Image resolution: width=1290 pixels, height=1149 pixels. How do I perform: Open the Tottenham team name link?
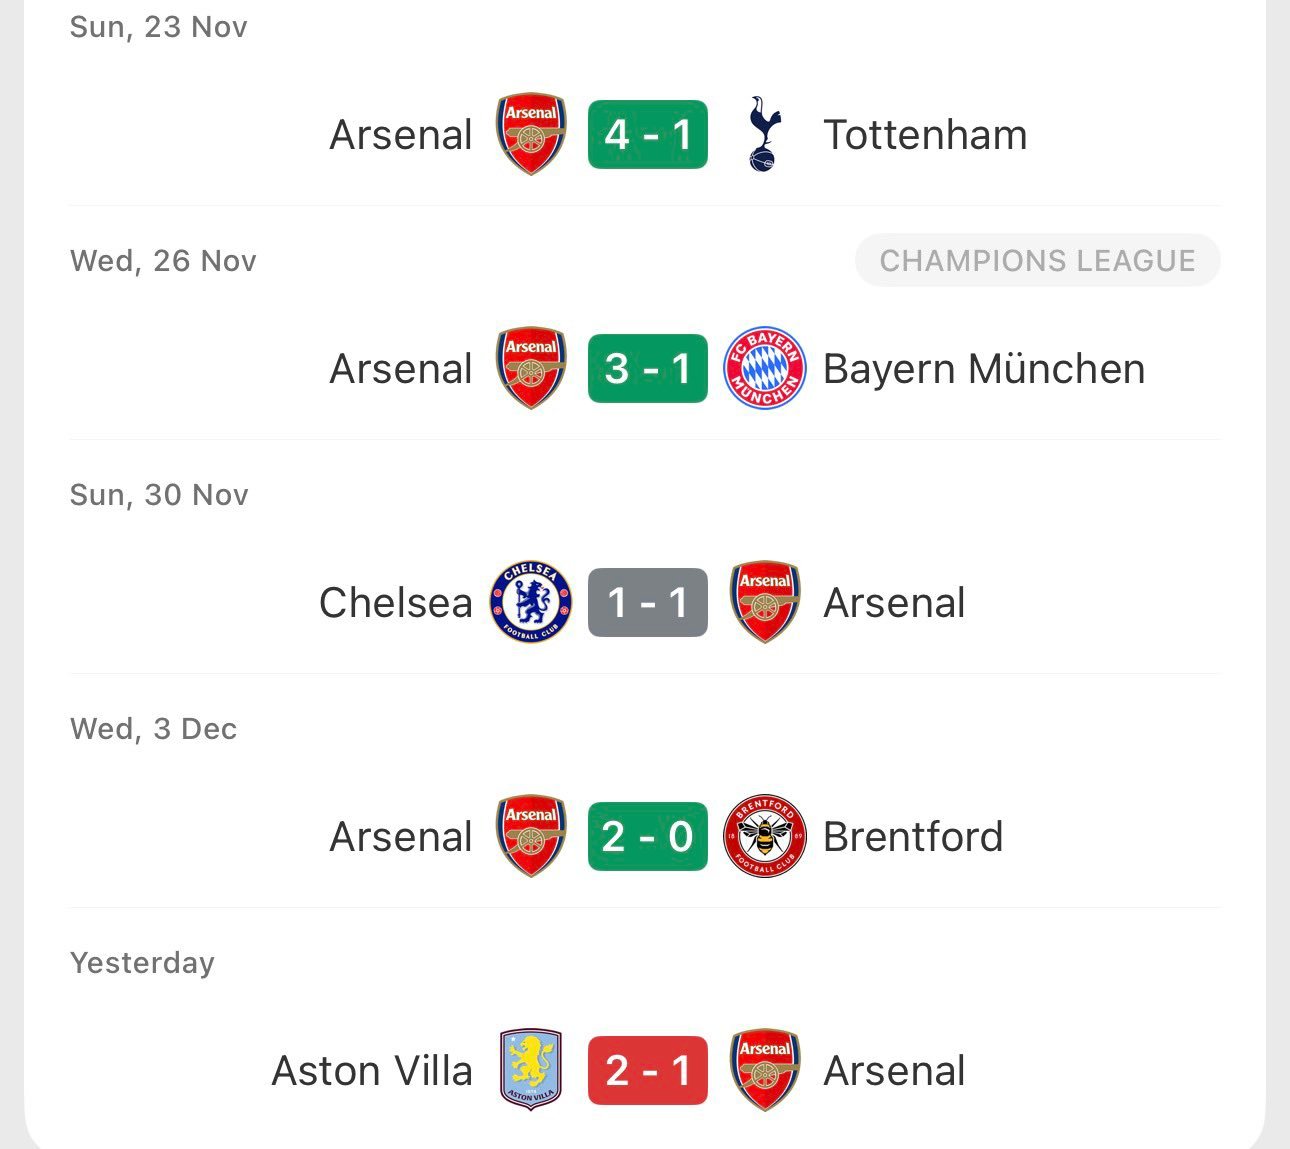925,135
